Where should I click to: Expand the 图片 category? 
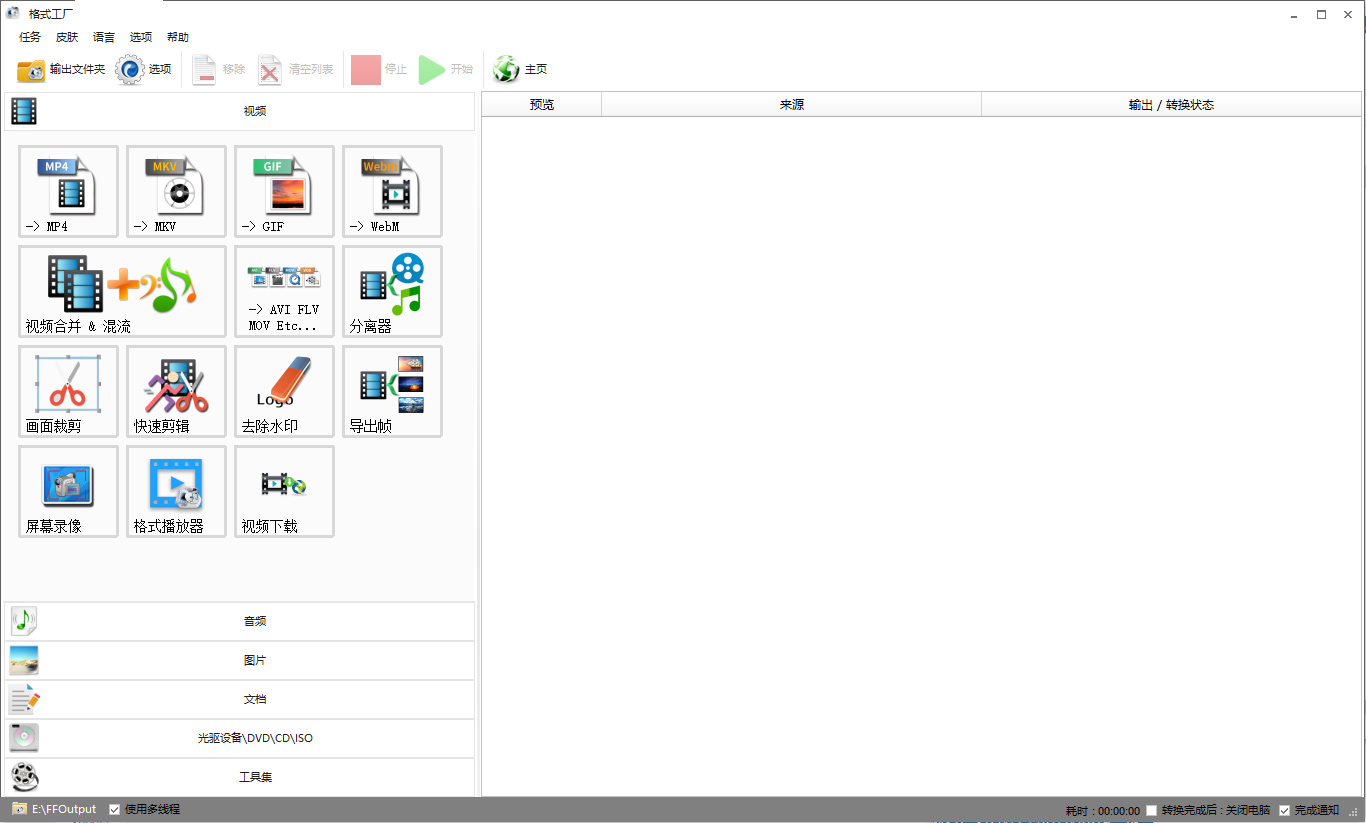(239, 660)
